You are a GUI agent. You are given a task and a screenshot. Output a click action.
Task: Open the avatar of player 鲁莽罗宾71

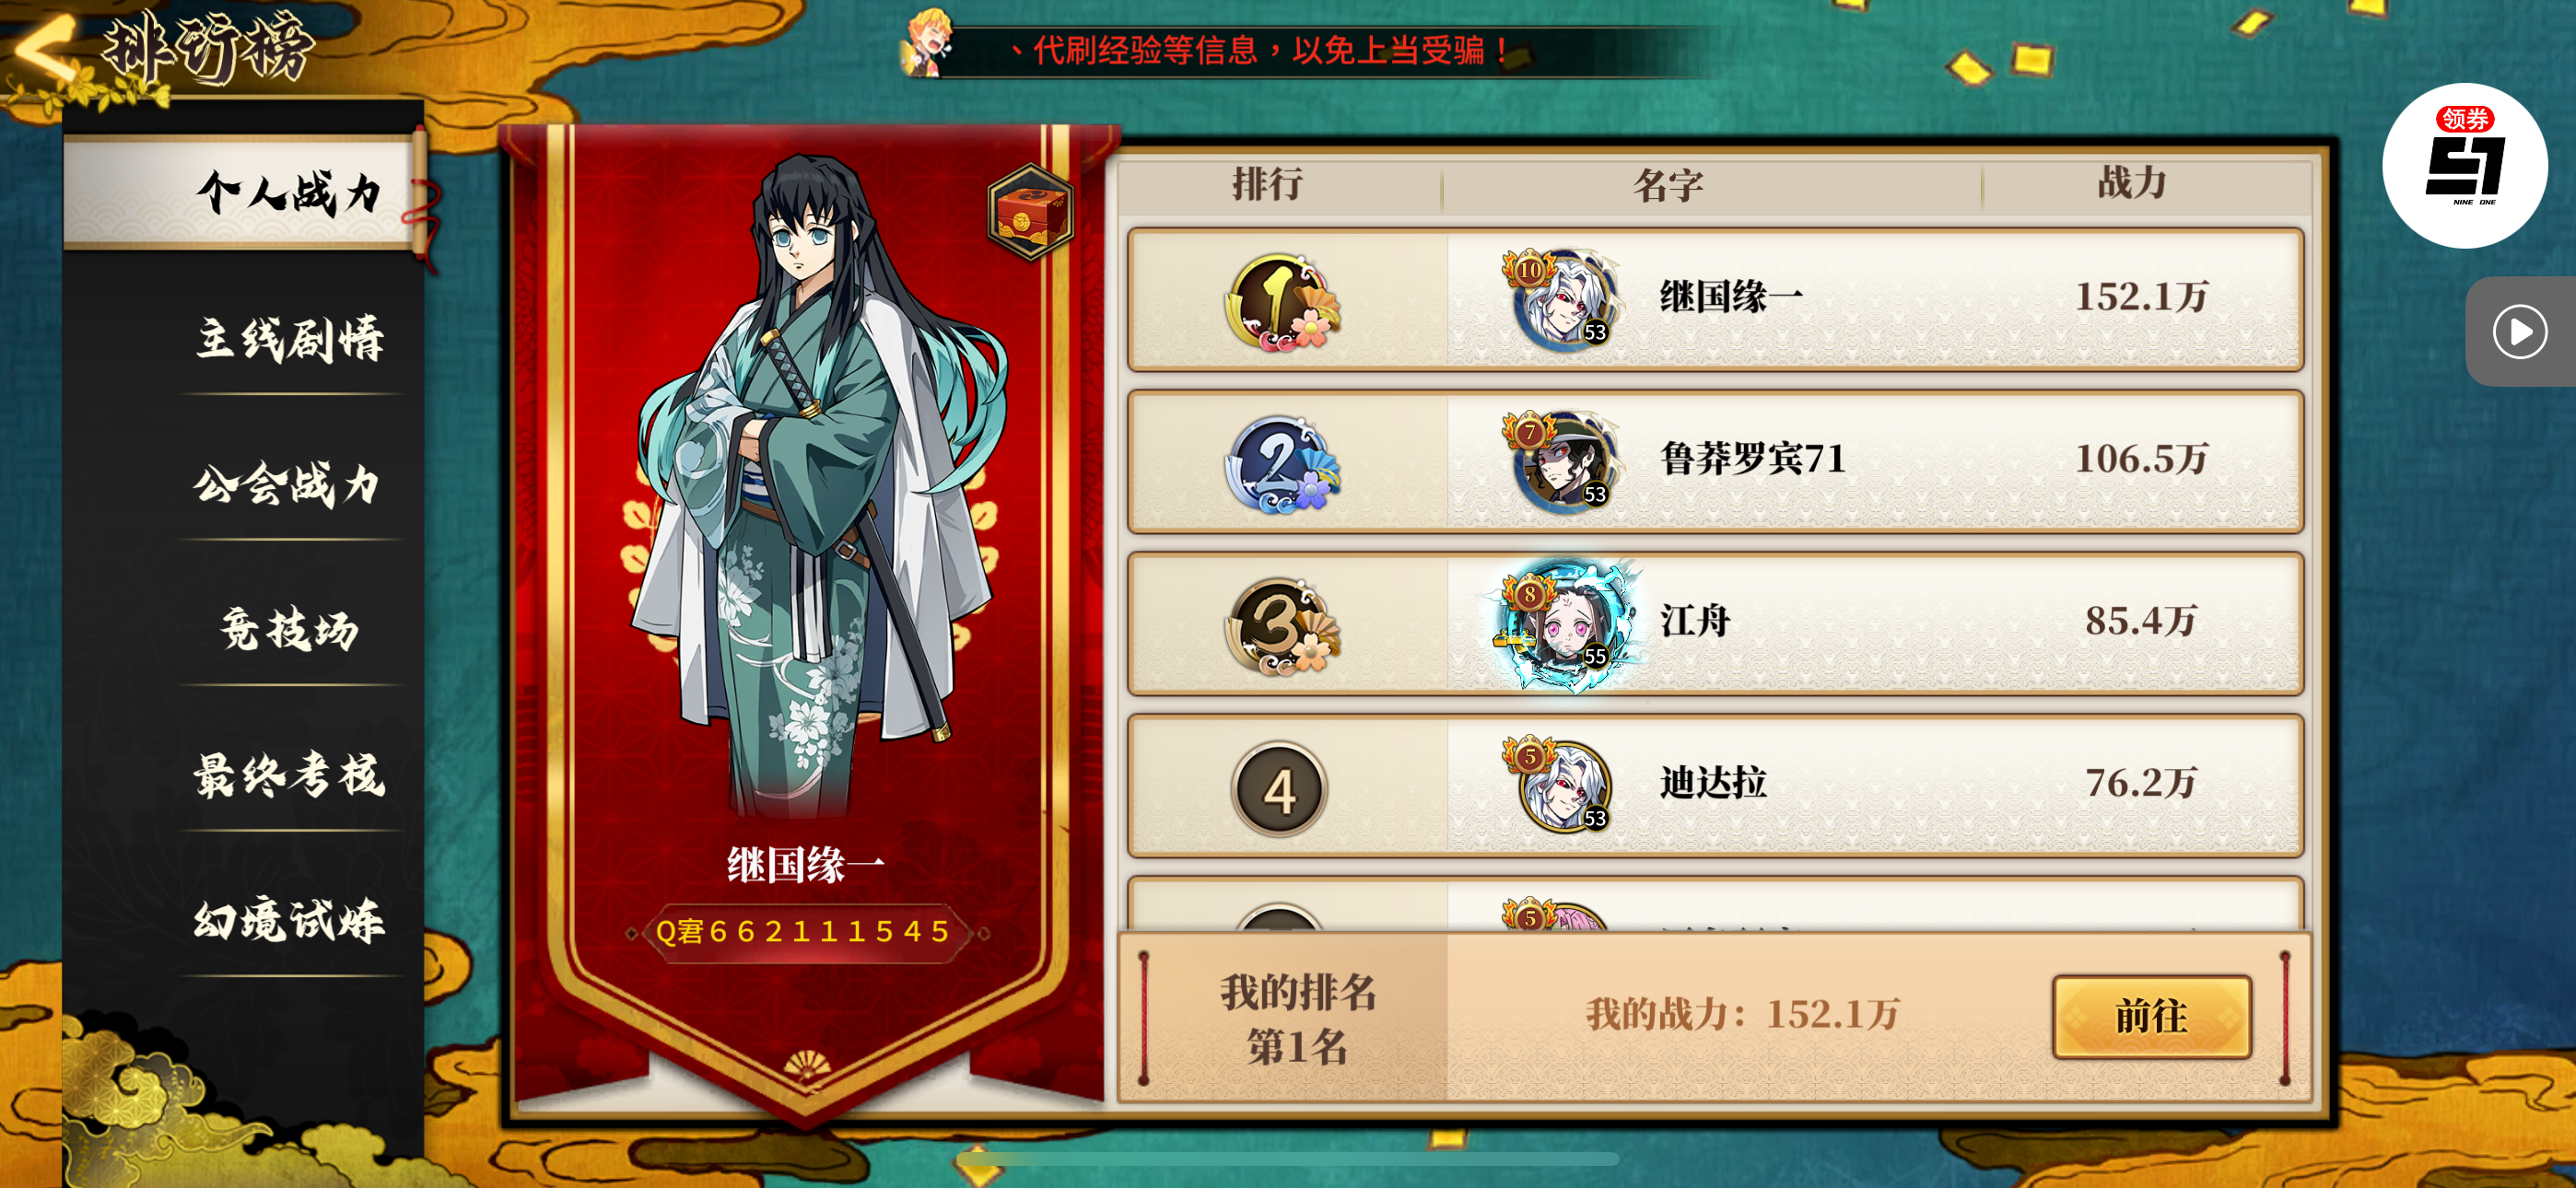coord(1564,460)
